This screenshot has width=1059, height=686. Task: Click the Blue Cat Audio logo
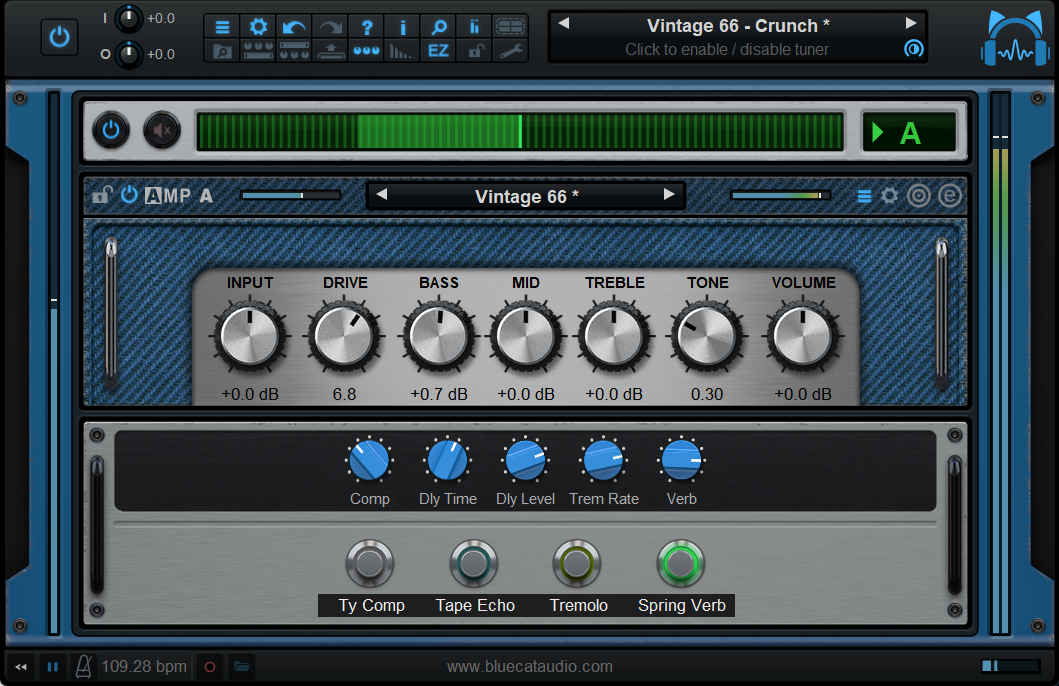click(1012, 40)
